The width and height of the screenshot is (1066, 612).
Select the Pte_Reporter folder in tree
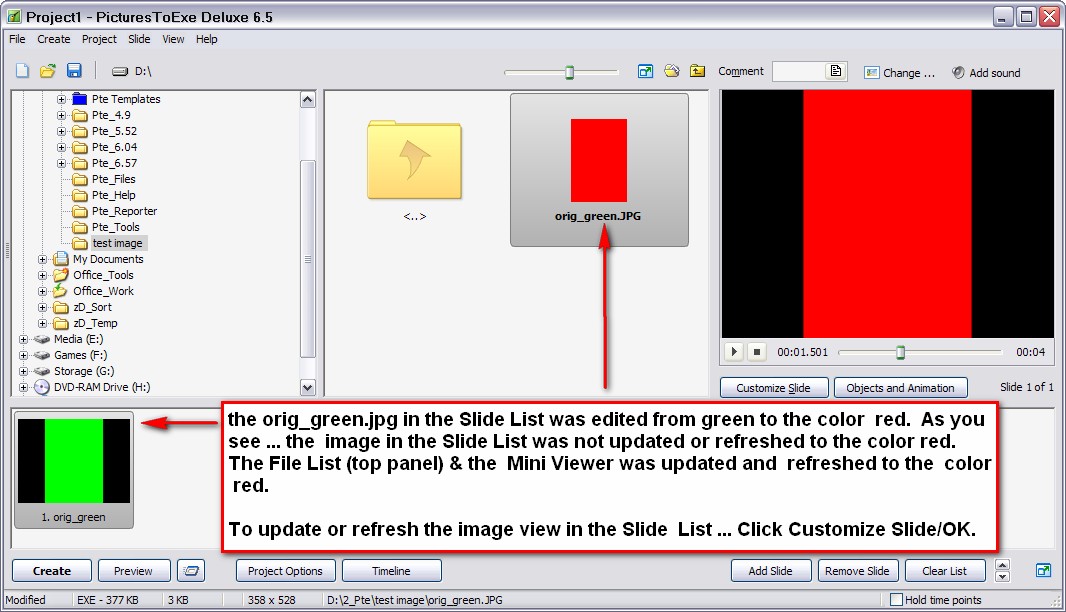[124, 211]
